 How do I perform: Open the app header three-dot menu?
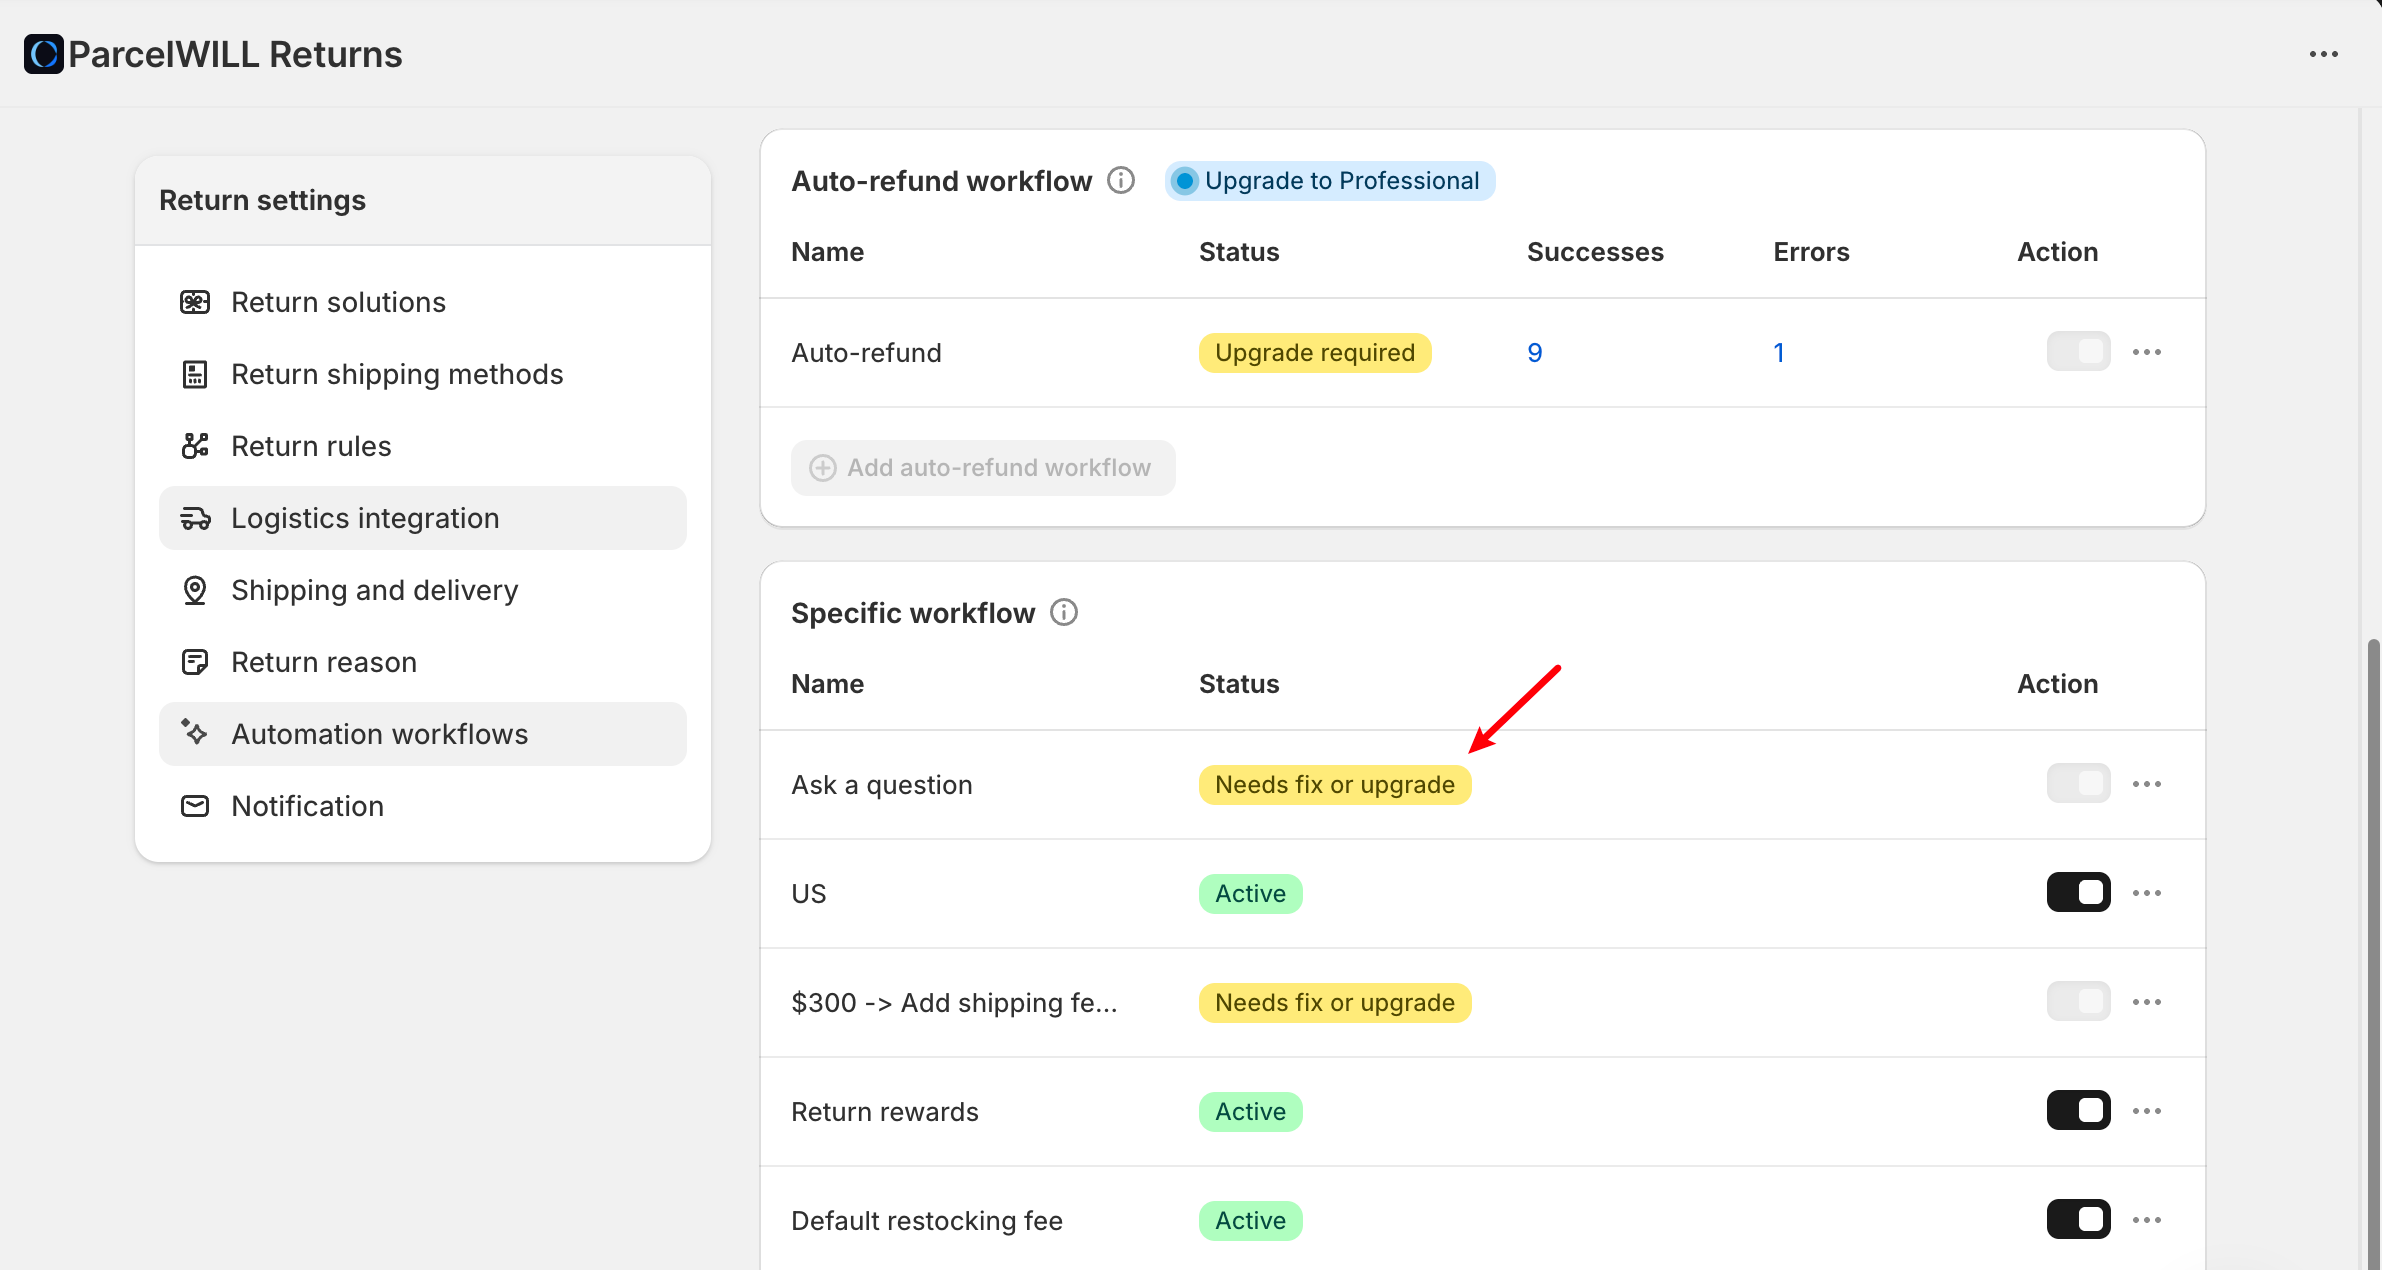point(2323,54)
